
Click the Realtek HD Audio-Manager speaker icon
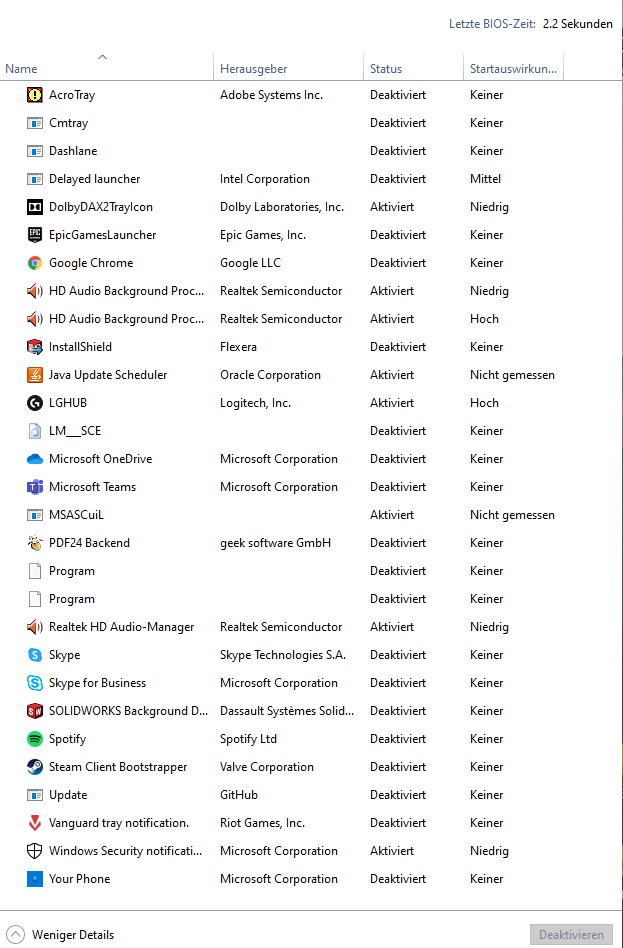coord(35,627)
